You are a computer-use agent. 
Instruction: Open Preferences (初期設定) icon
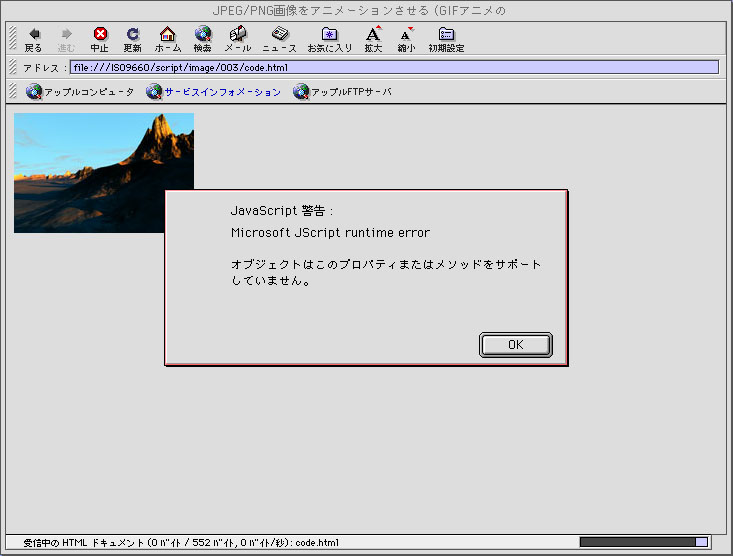coord(446,34)
